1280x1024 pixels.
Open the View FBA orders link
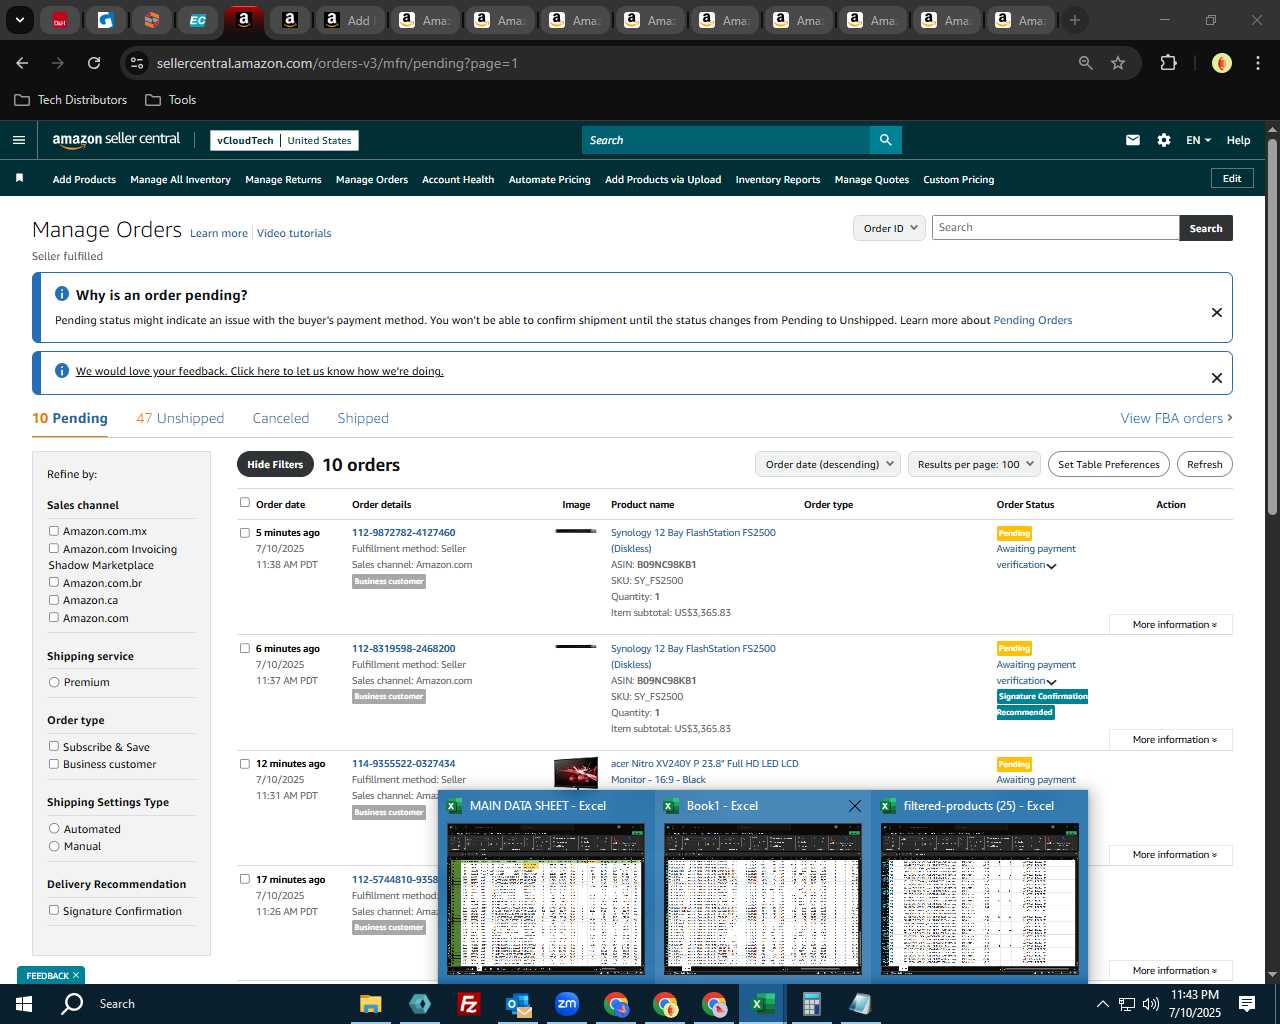[x=1176, y=418]
